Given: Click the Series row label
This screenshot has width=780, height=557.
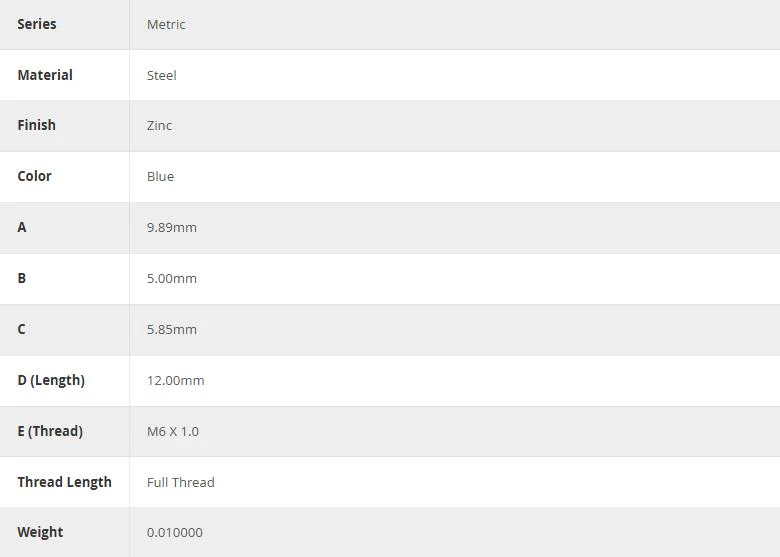Looking at the screenshot, I should [x=37, y=24].
